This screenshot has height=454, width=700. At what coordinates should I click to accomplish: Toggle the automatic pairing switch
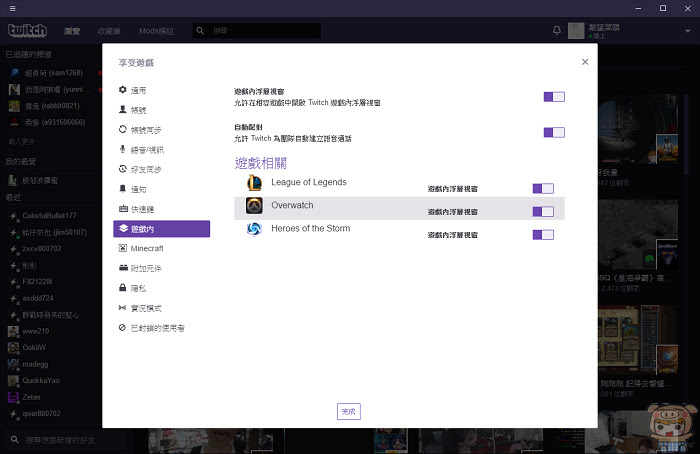tap(554, 133)
